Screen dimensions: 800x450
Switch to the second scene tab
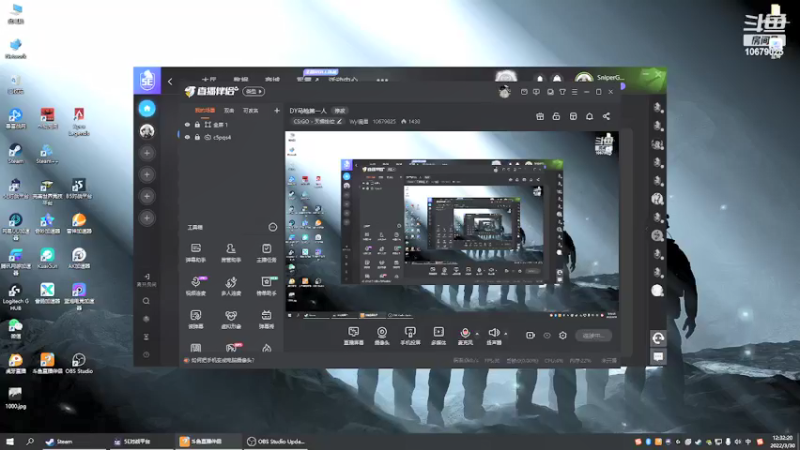(229, 110)
